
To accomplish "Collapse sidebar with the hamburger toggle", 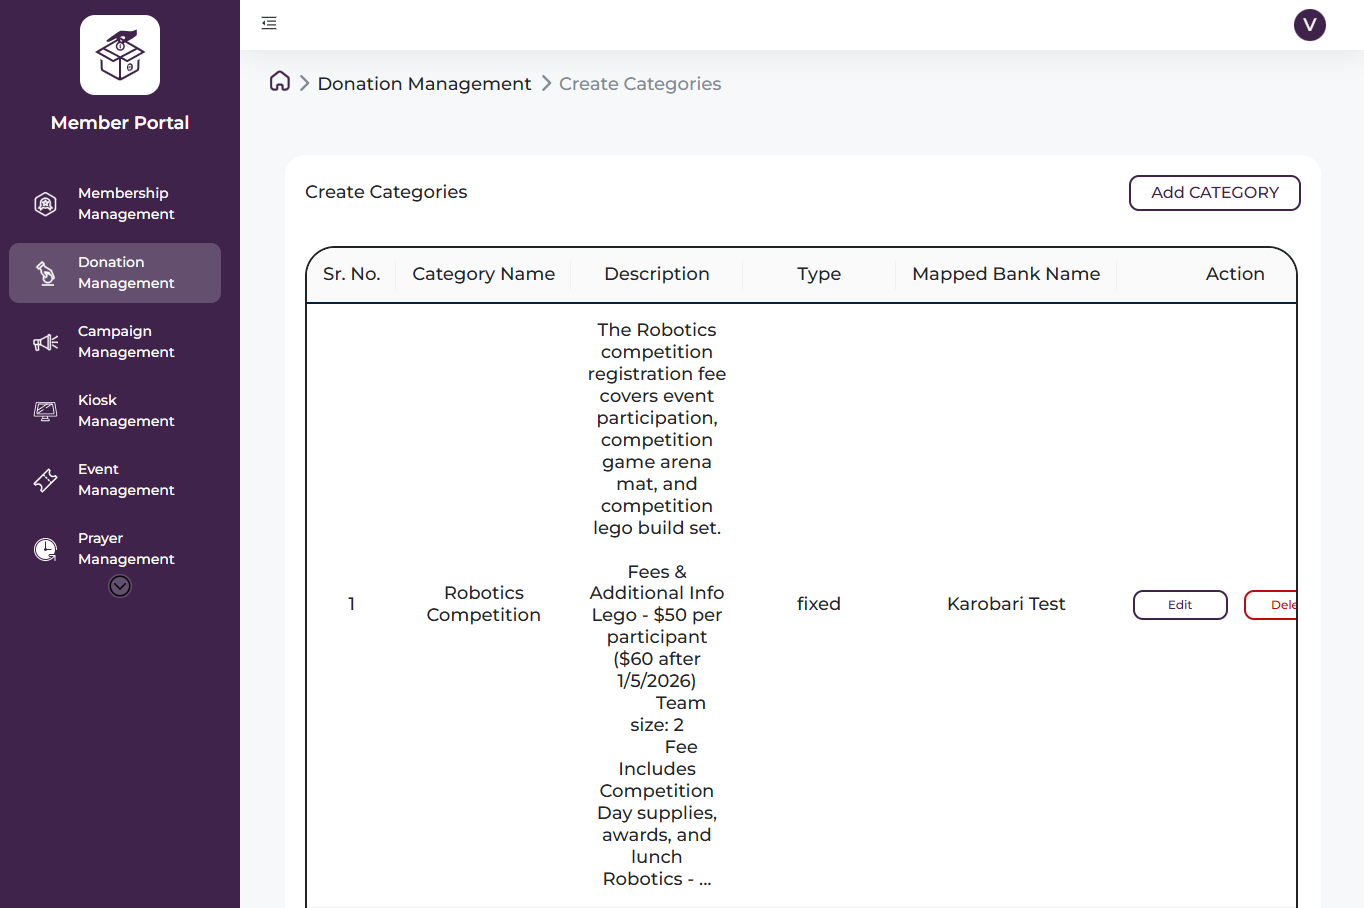I will tap(269, 23).
